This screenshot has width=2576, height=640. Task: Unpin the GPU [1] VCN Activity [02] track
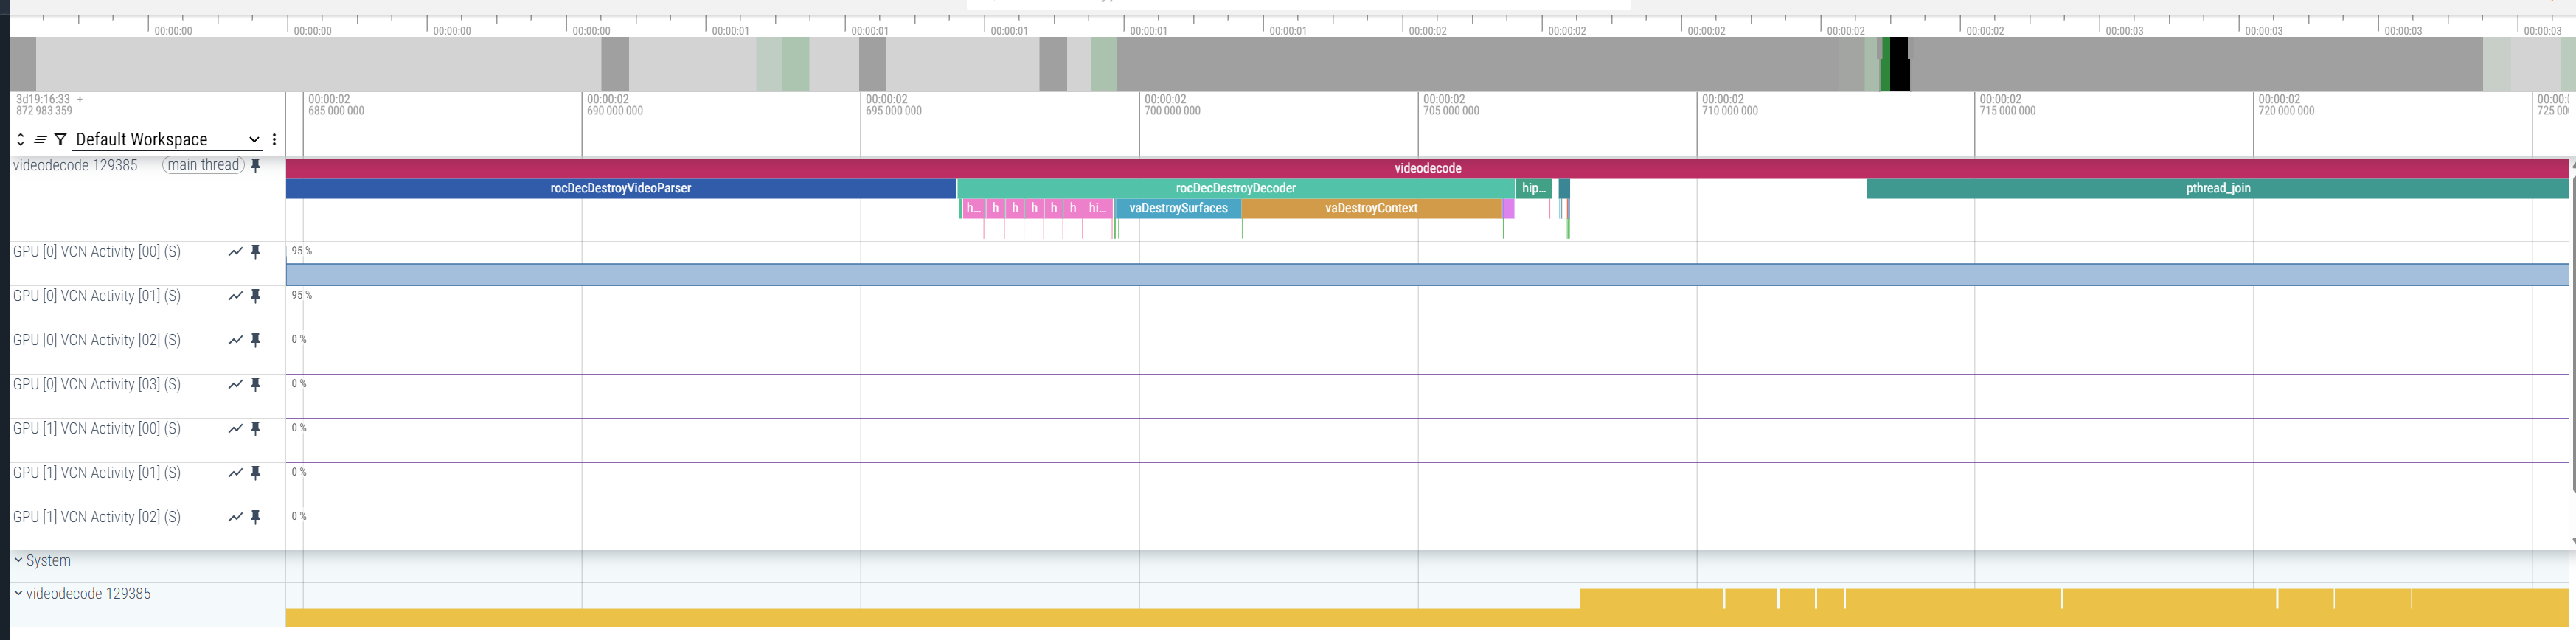(256, 517)
